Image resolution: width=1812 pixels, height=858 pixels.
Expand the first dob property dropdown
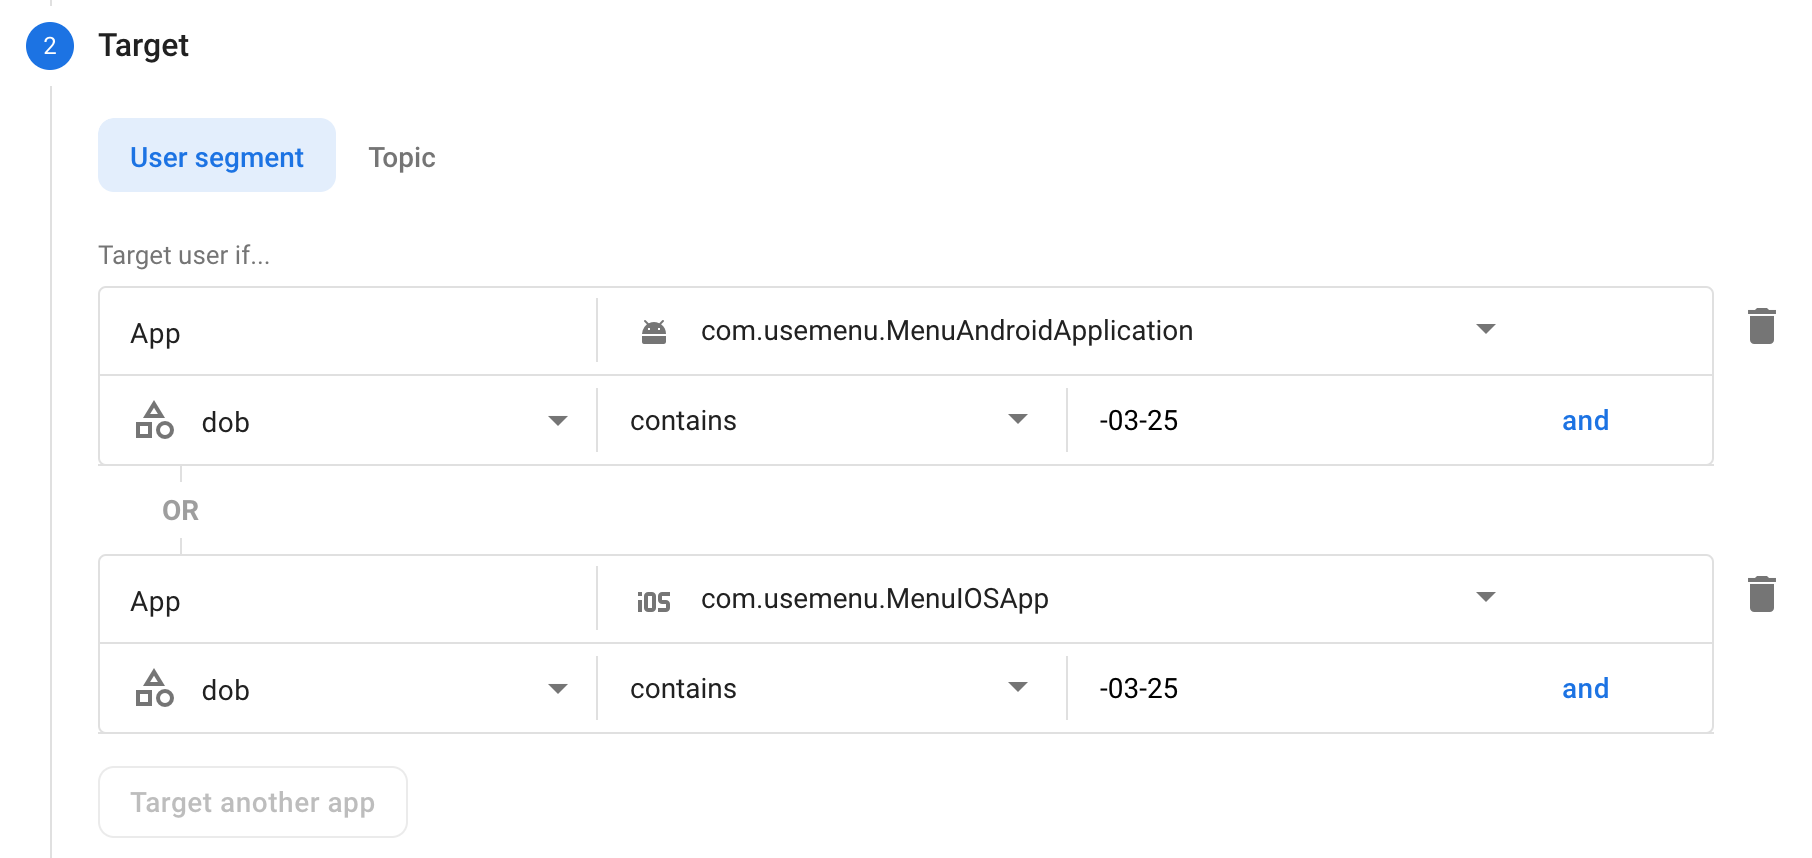[x=558, y=420]
